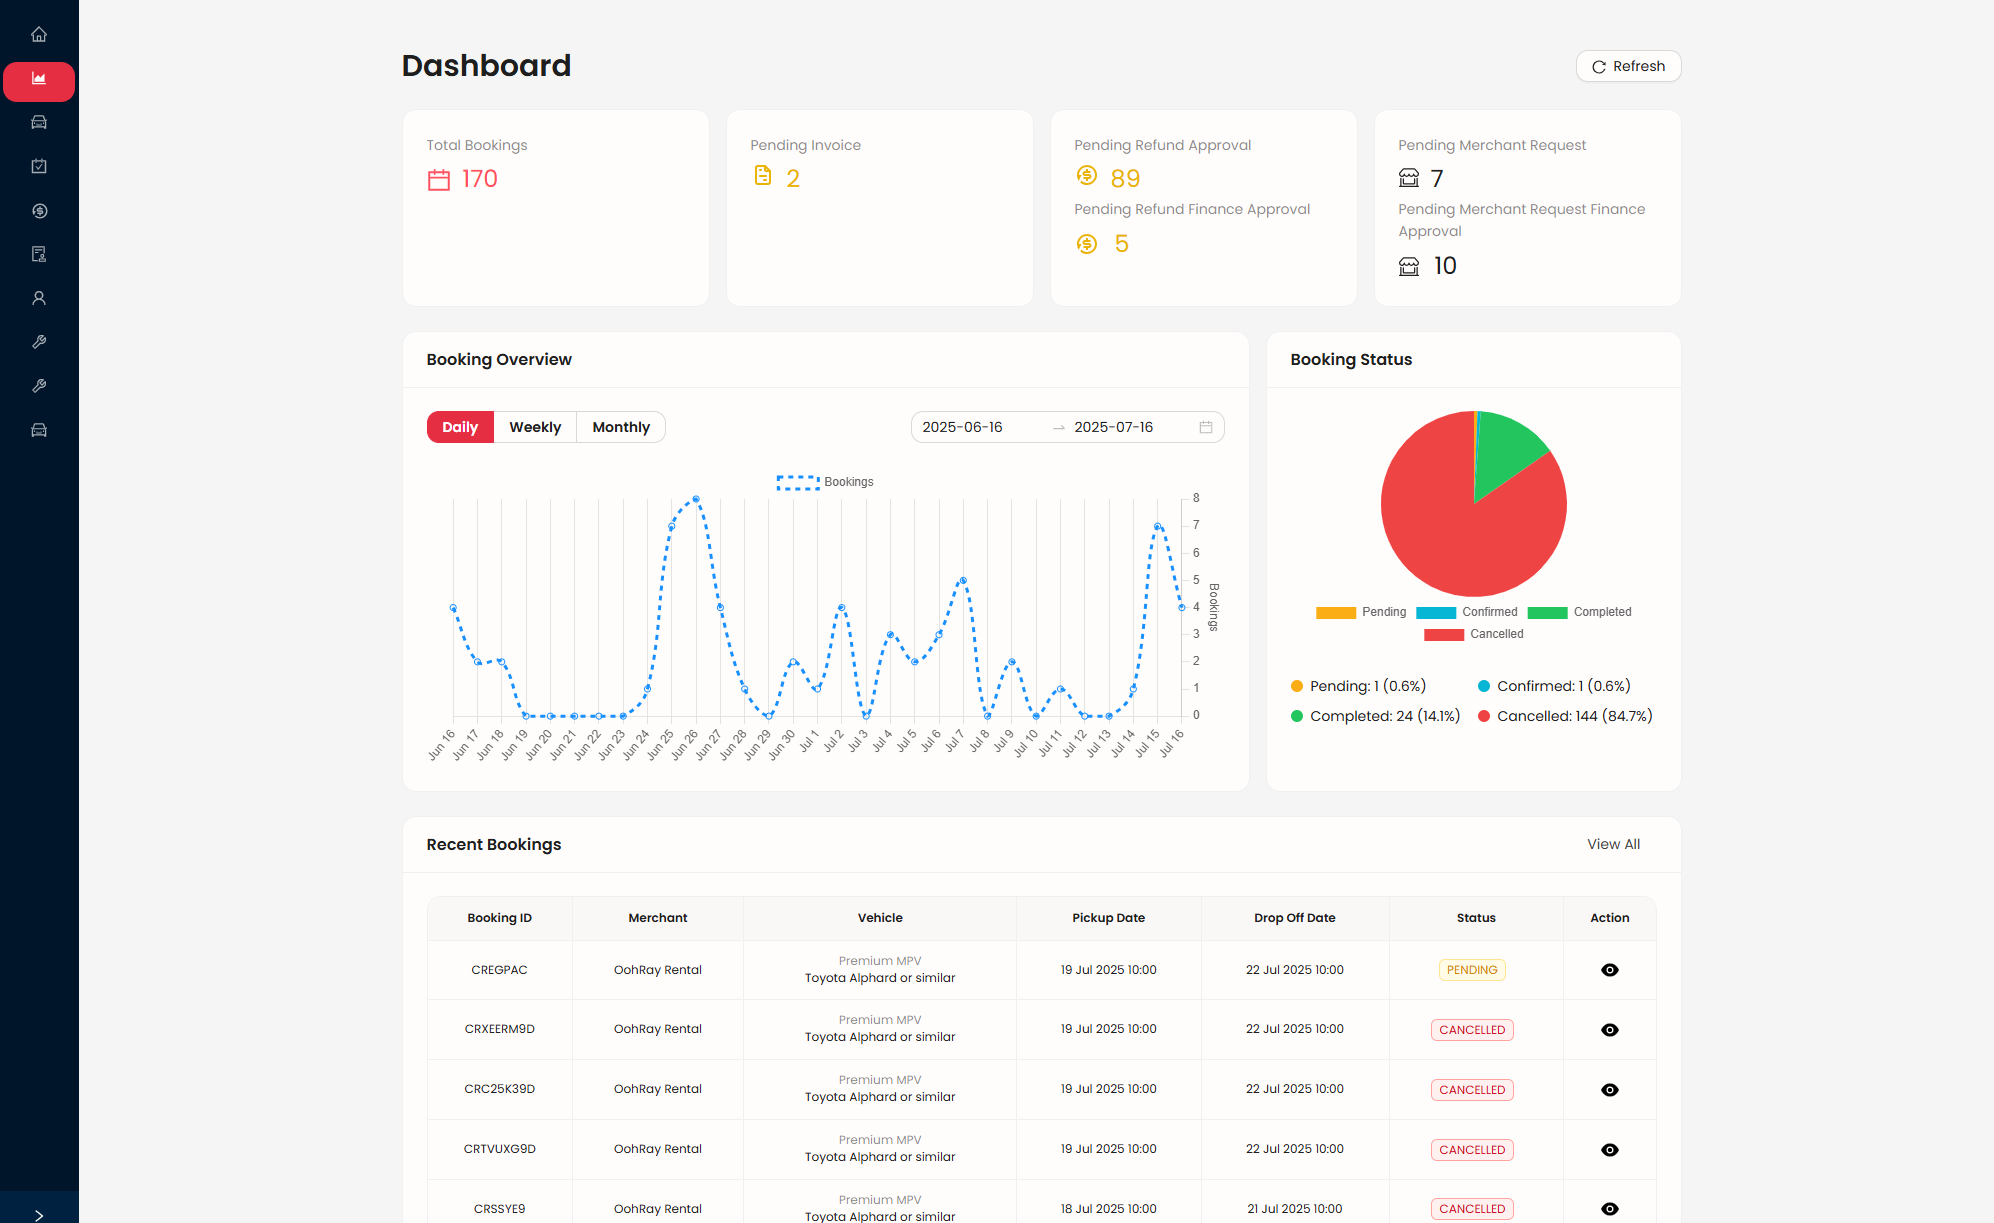Viewport: 1994px width, 1223px height.
Task: Open View All recent bookings link
Action: tap(1613, 844)
